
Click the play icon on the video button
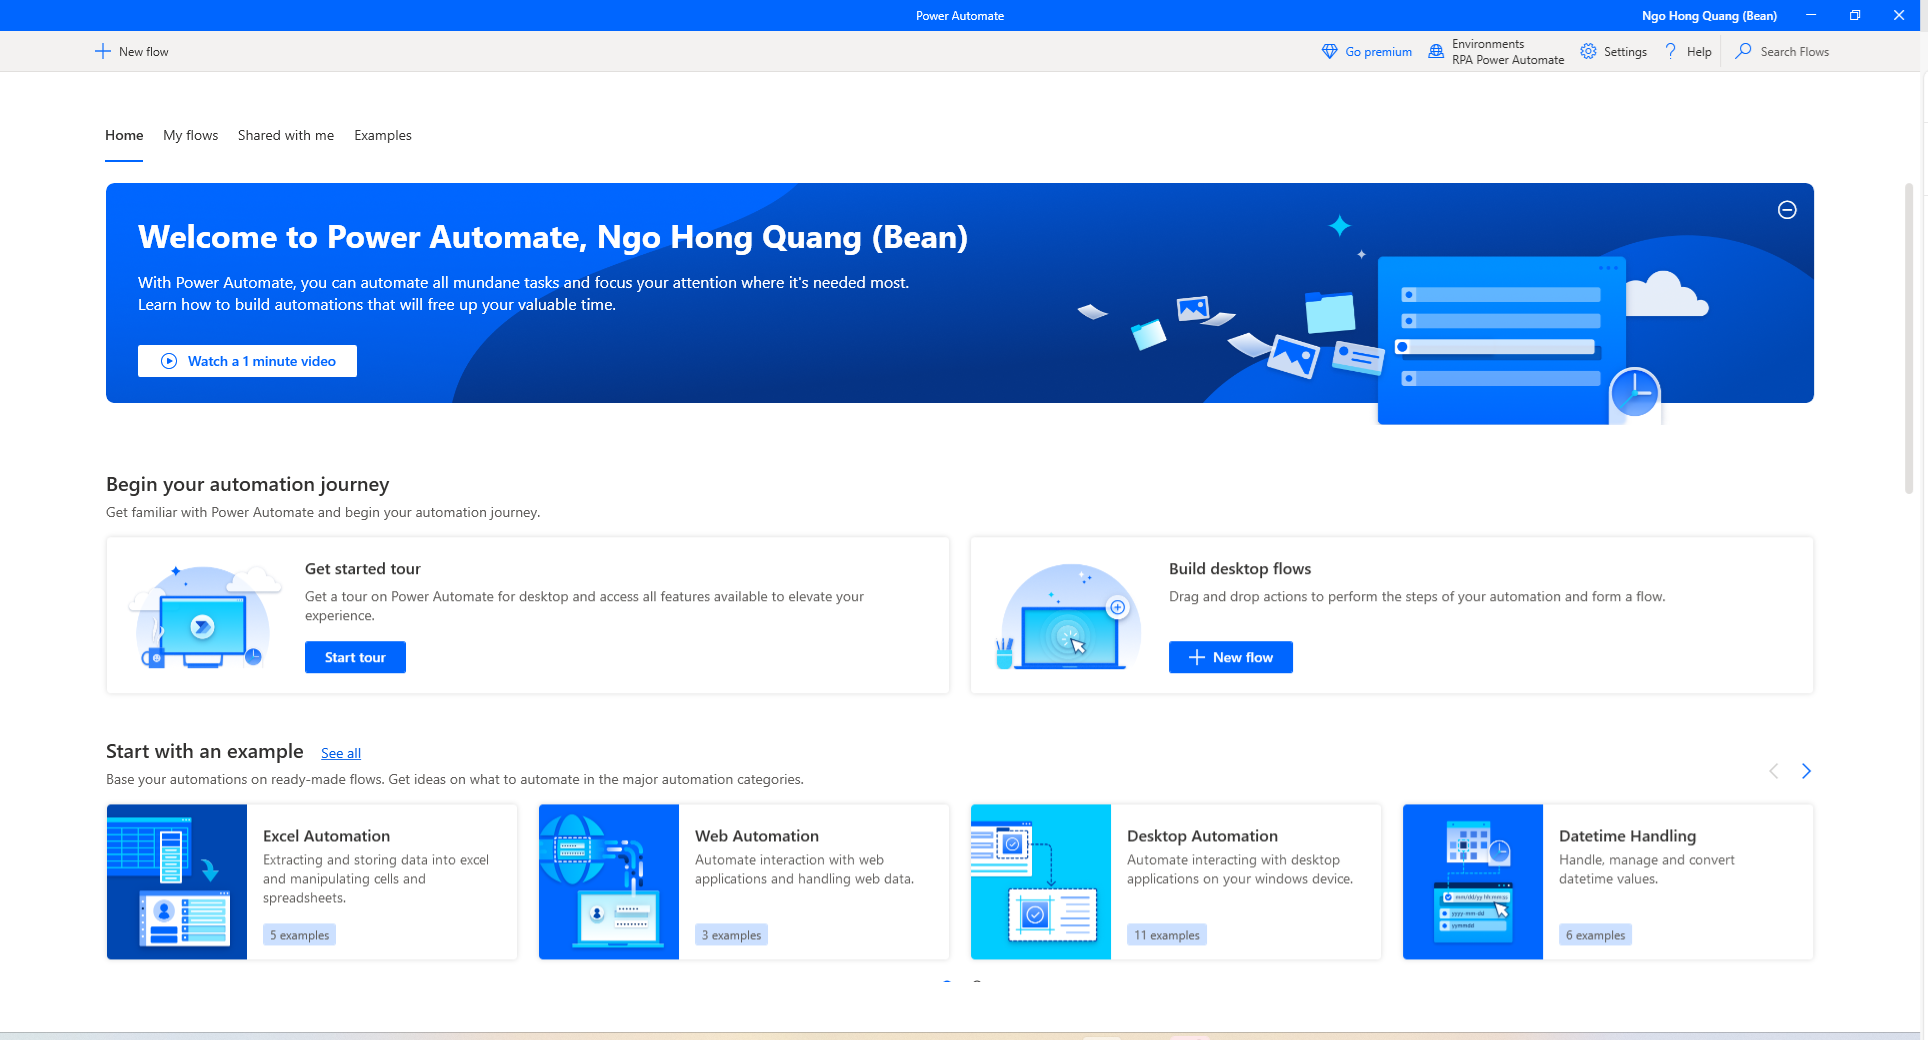click(168, 361)
